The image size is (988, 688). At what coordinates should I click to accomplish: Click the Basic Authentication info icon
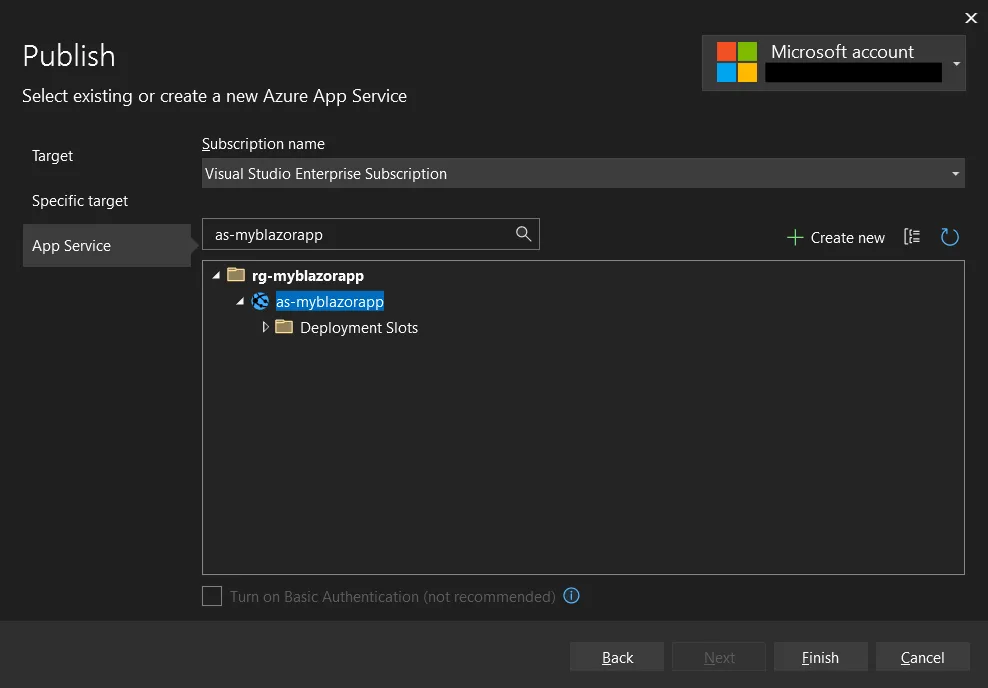click(572, 595)
